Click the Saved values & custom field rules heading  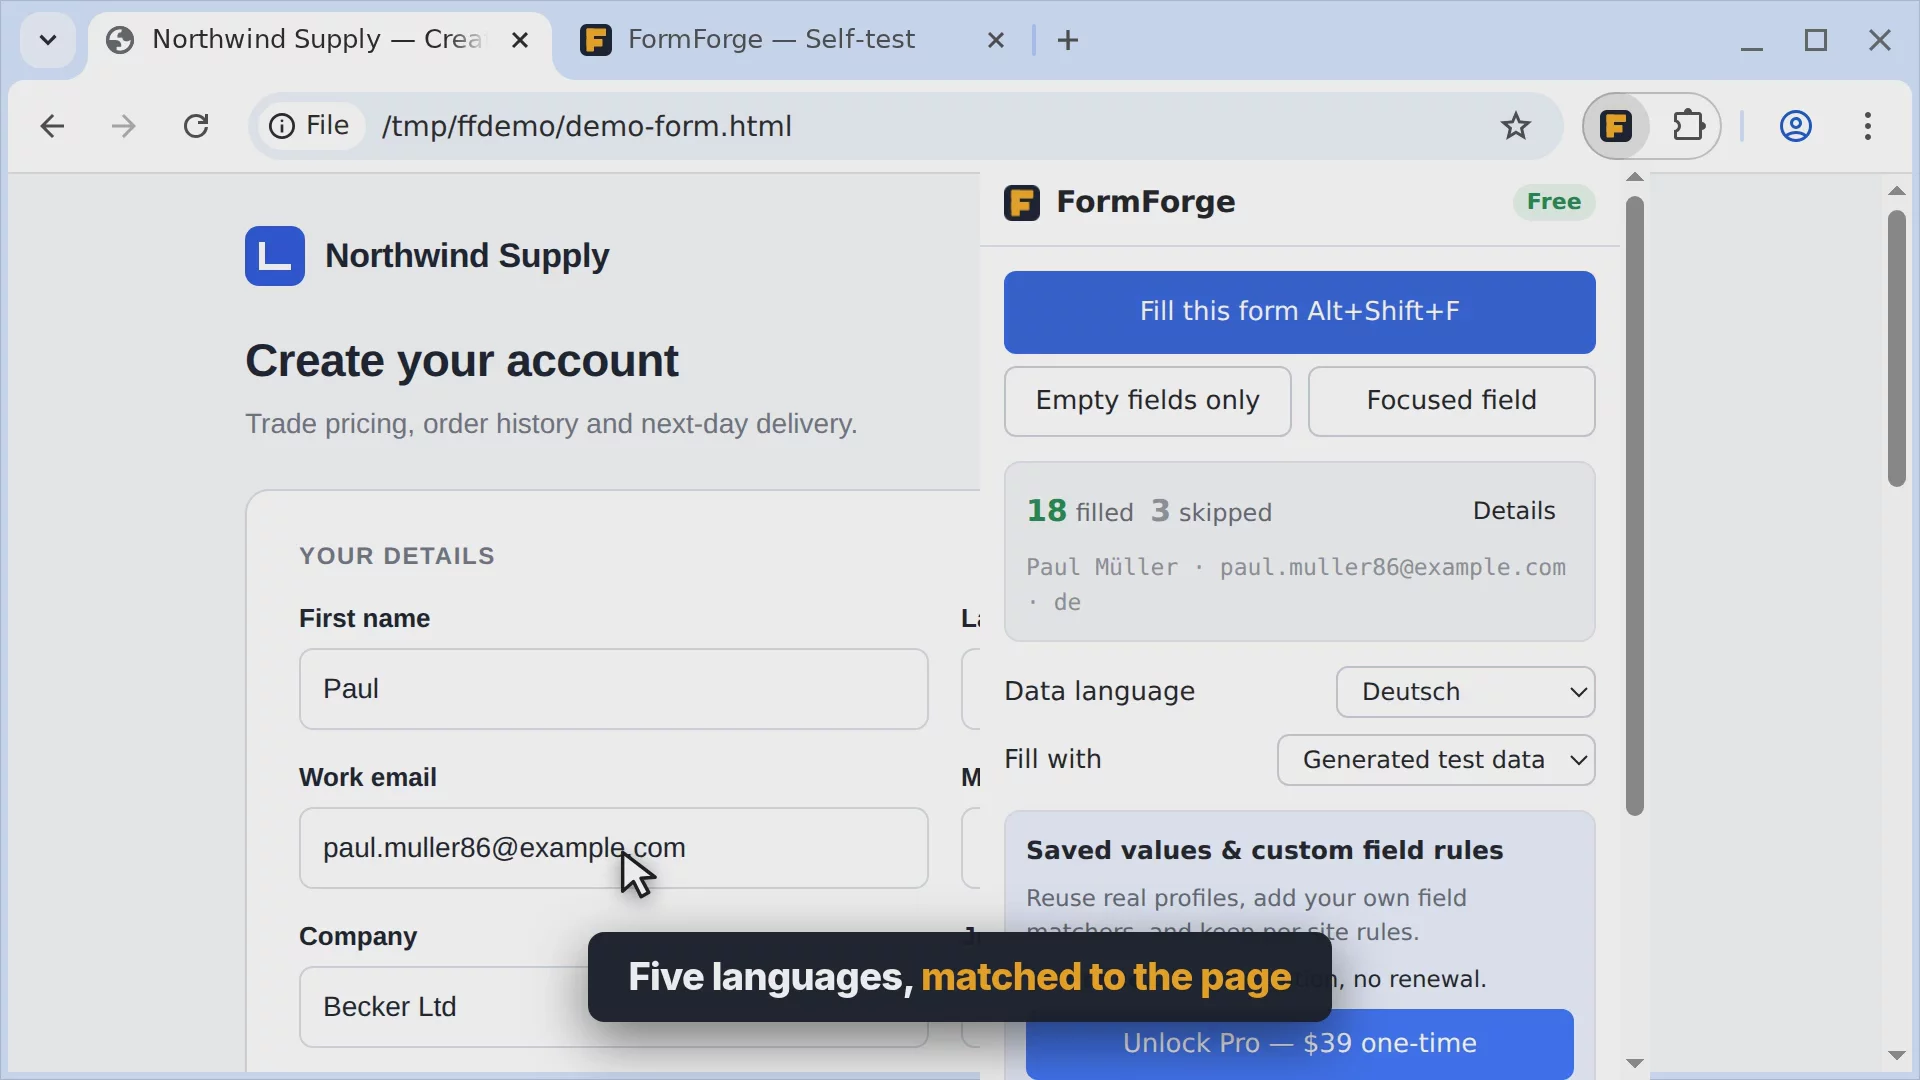click(x=1264, y=850)
